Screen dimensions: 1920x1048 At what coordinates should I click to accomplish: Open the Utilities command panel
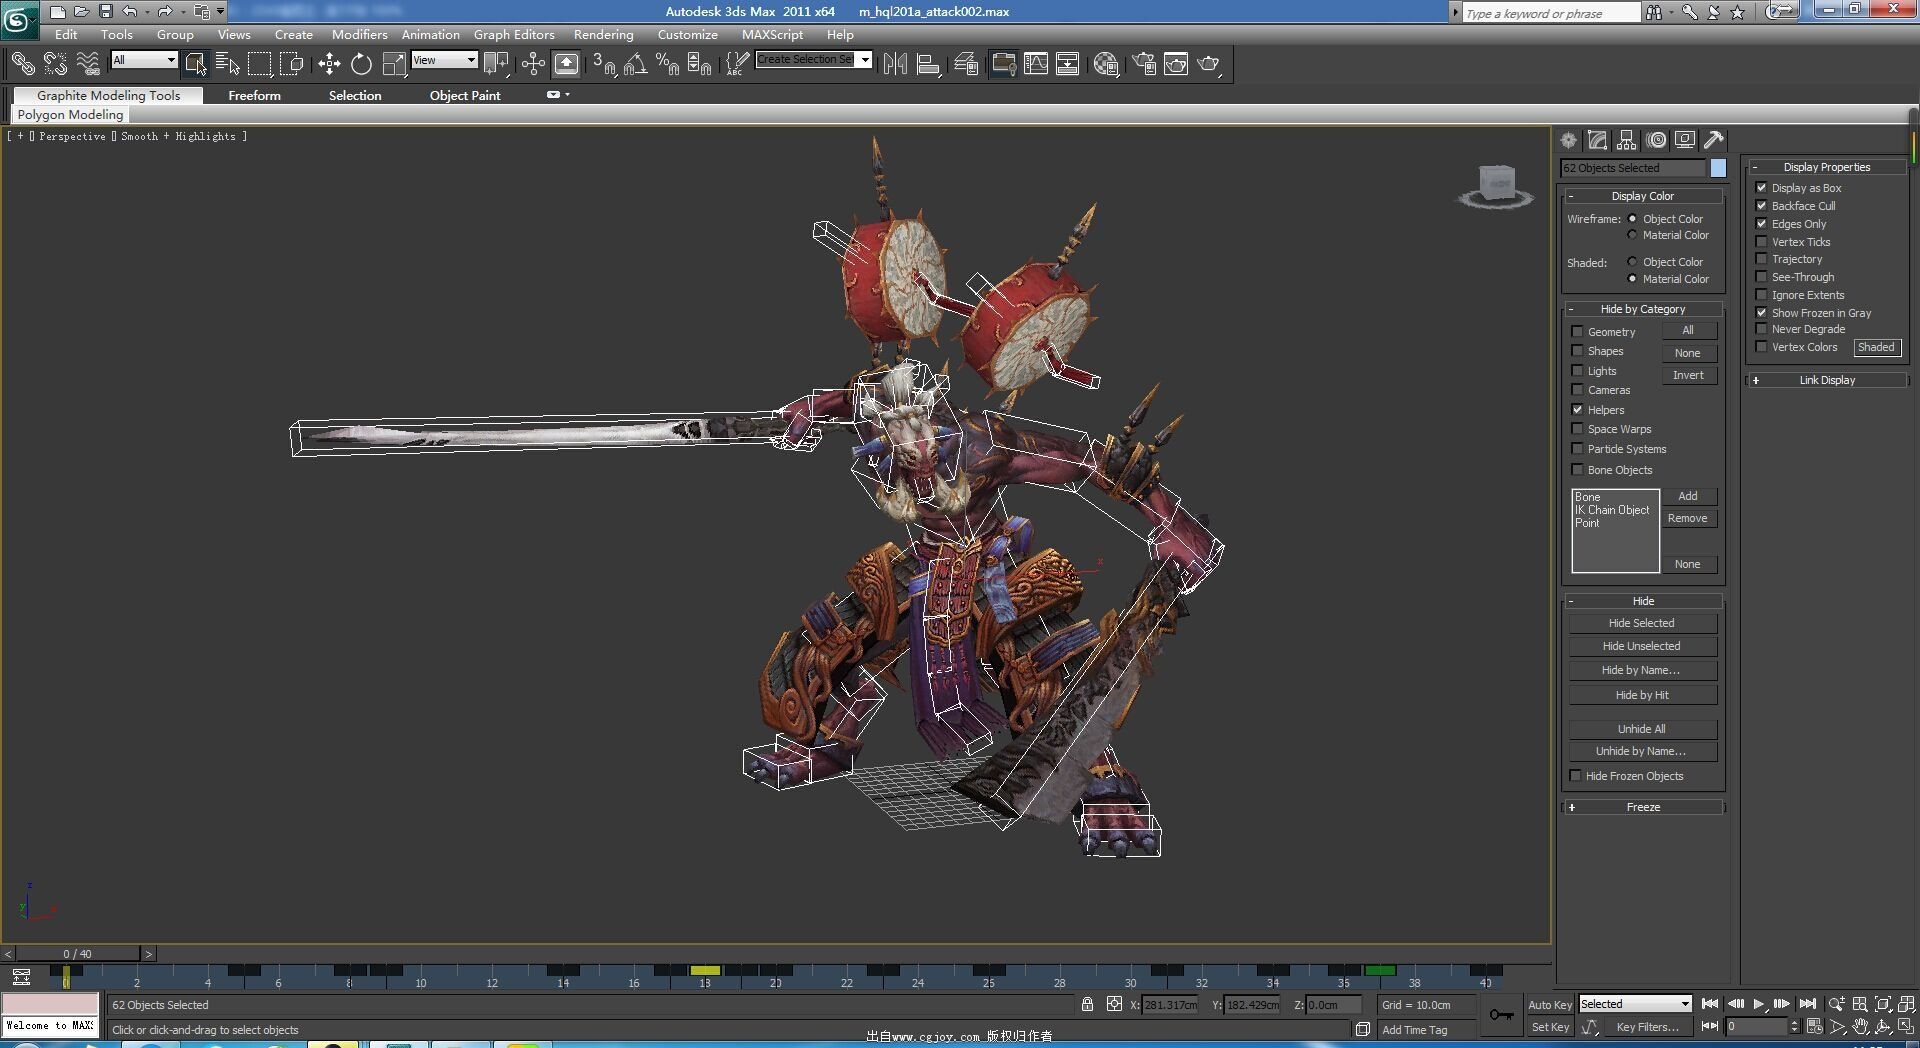click(1714, 140)
